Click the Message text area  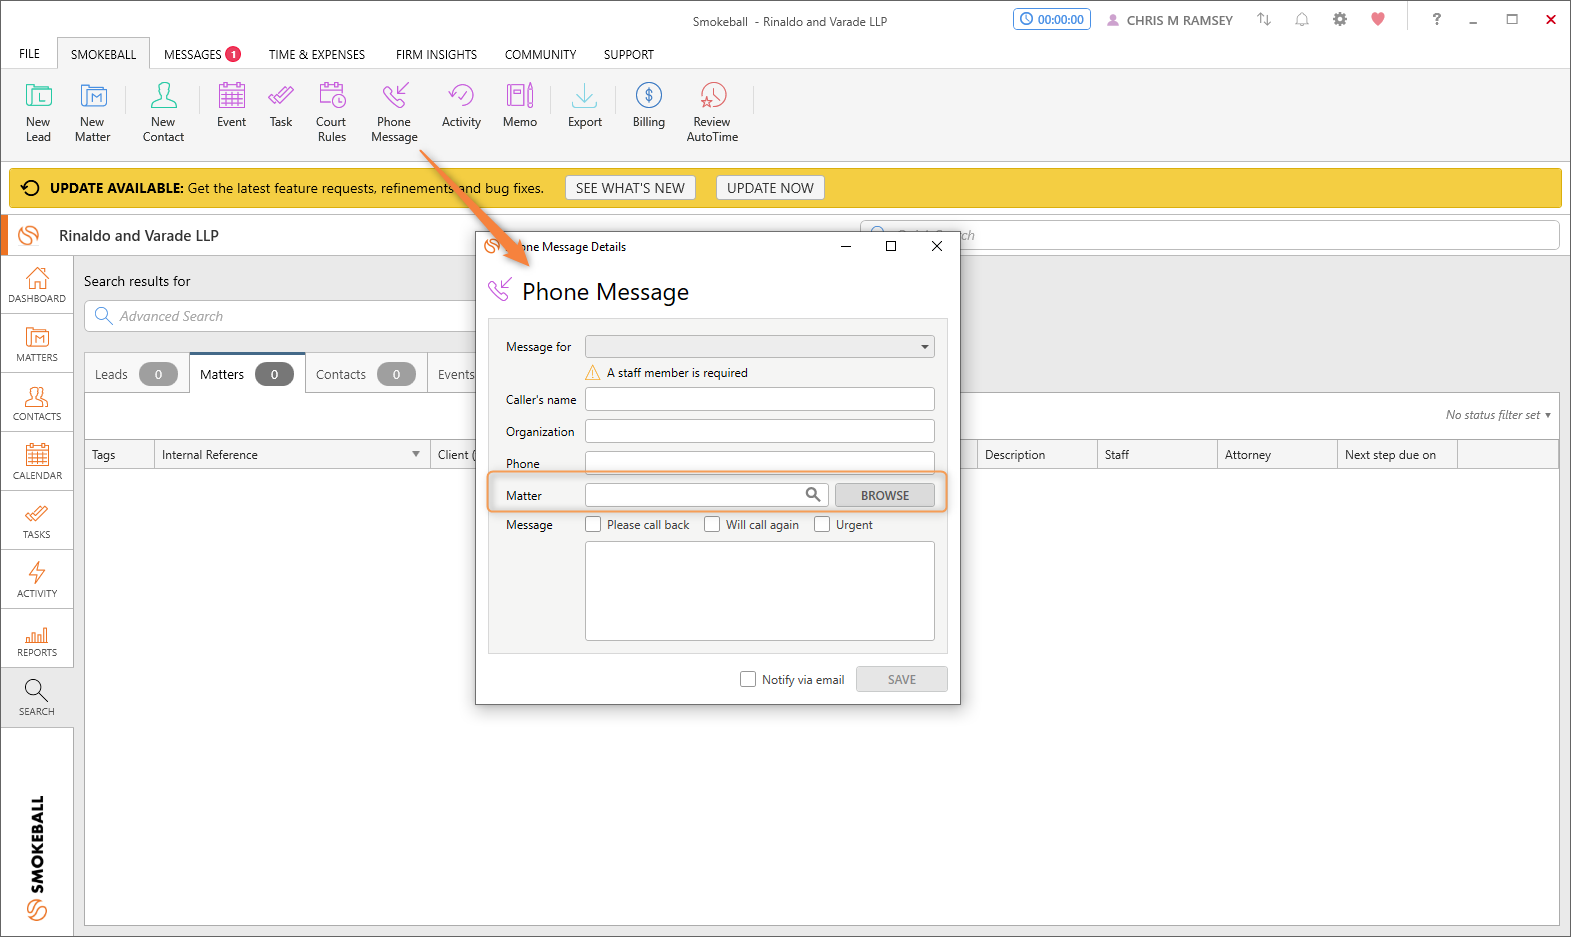[760, 591]
